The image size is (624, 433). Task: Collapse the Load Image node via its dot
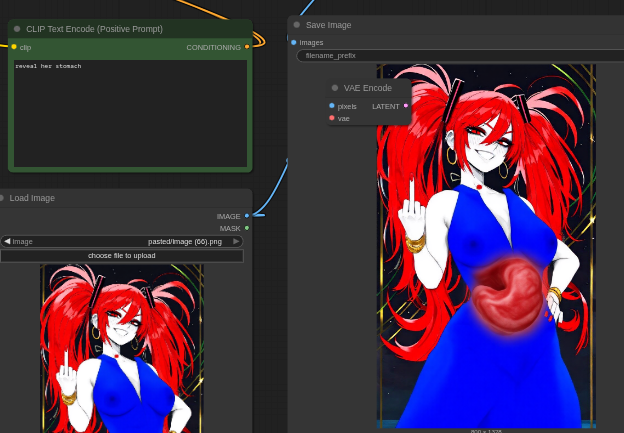click(2, 198)
